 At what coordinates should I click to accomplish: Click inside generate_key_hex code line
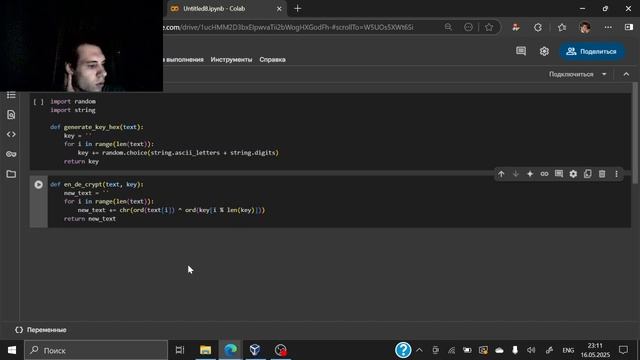(97, 127)
